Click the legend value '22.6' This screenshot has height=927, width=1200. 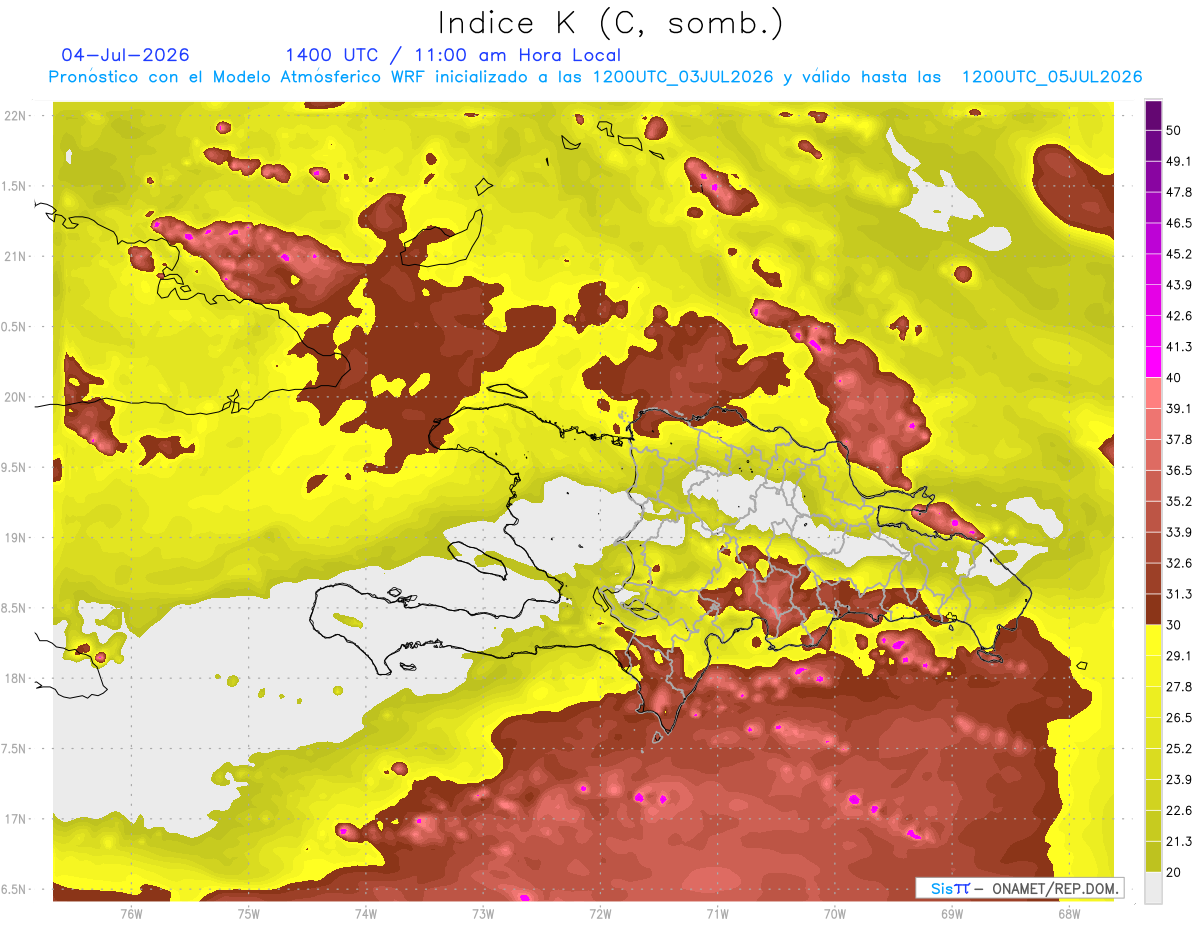pyautogui.click(x=1178, y=810)
